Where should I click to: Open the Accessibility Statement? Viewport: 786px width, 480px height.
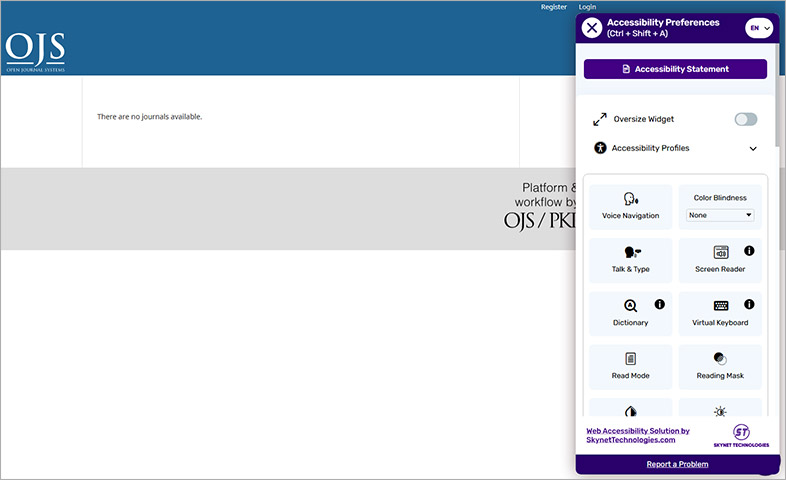pos(675,69)
